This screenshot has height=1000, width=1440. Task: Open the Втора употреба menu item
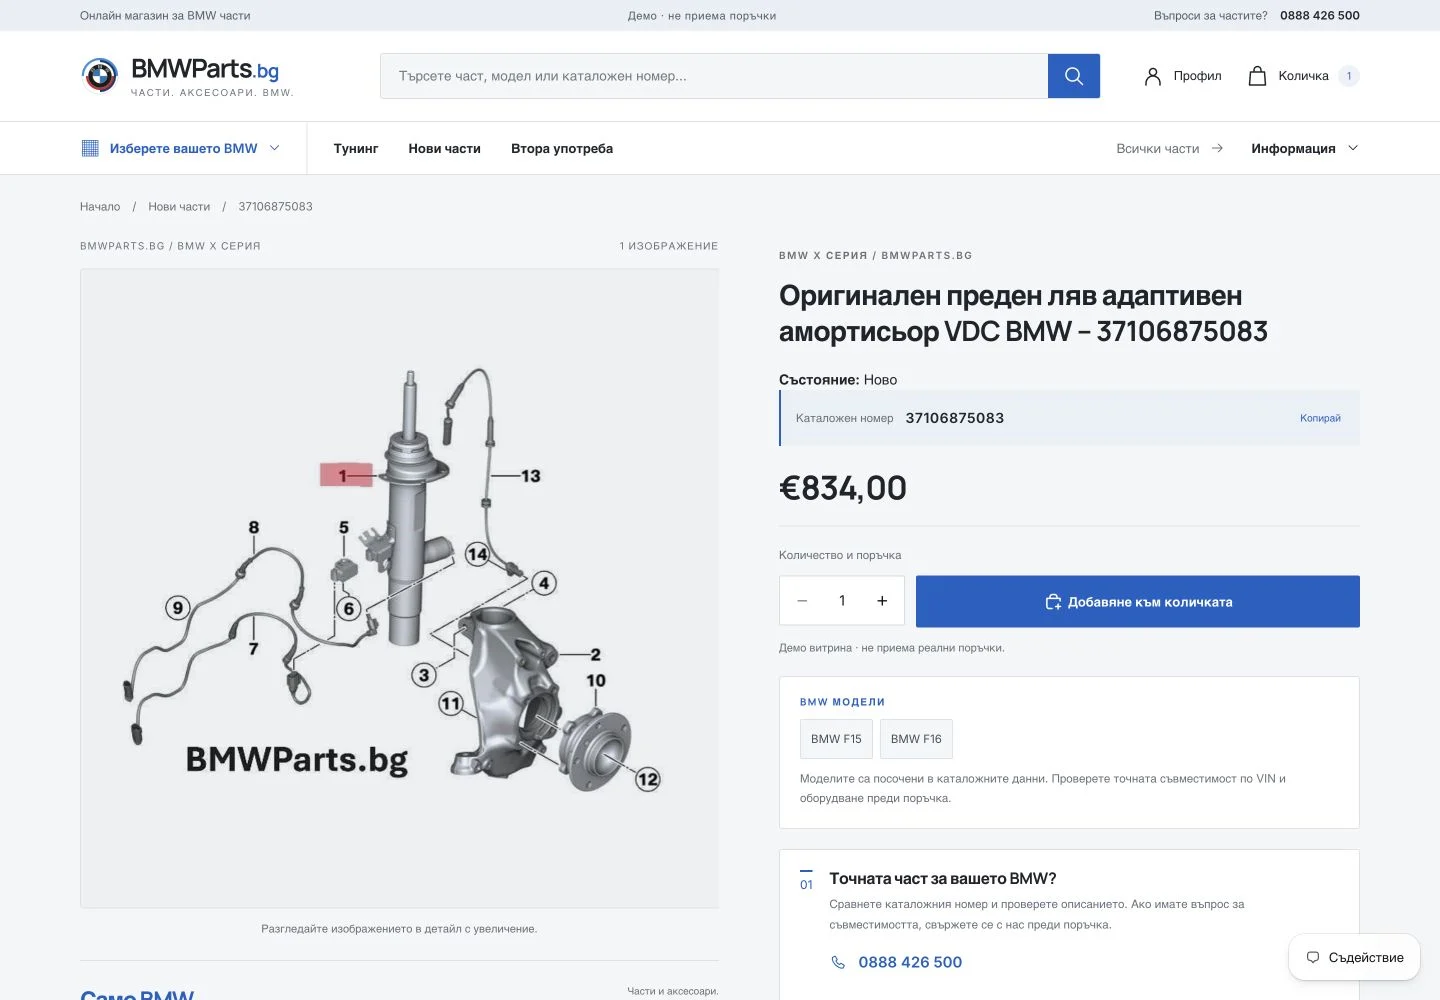[562, 148]
